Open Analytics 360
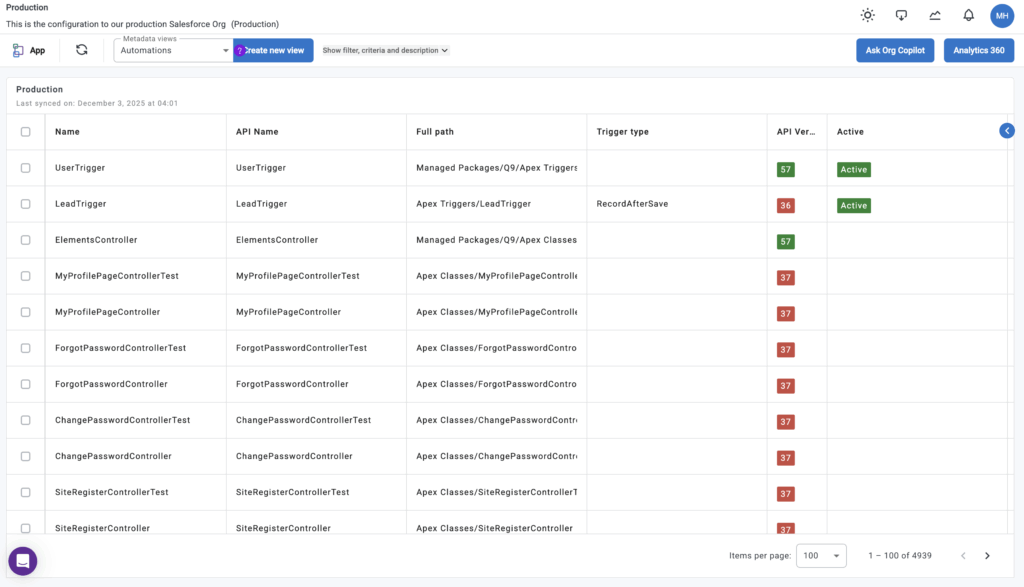The image size is (1024, 587). pyautogui.click(x=978, y=50)
